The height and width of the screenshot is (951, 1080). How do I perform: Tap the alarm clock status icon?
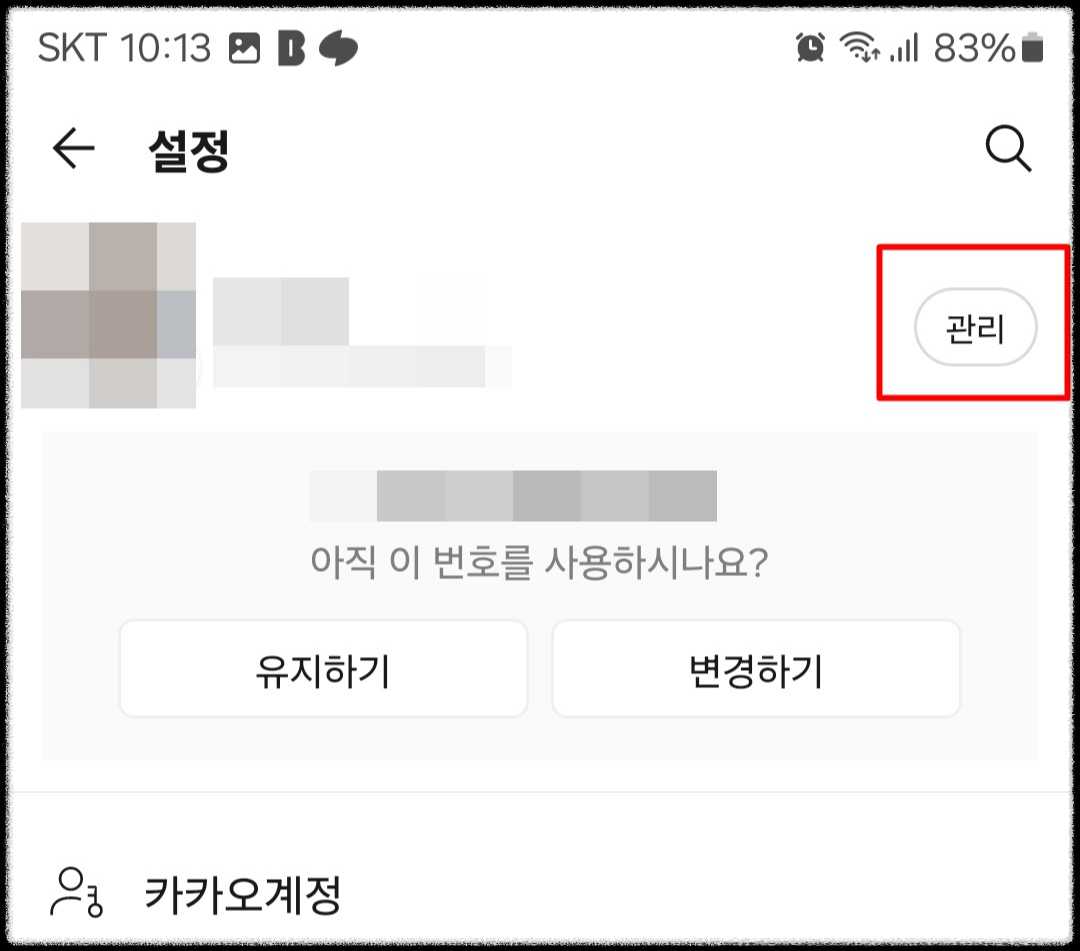click(810, 48)
